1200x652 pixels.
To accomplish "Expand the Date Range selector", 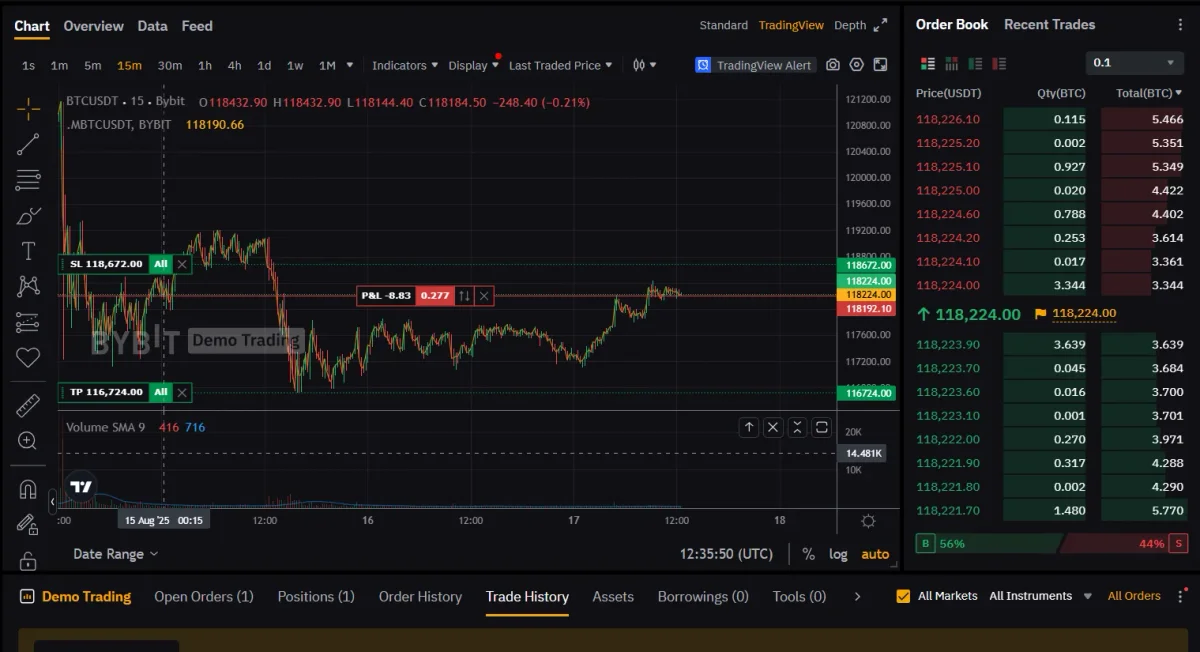I will 115,554.
